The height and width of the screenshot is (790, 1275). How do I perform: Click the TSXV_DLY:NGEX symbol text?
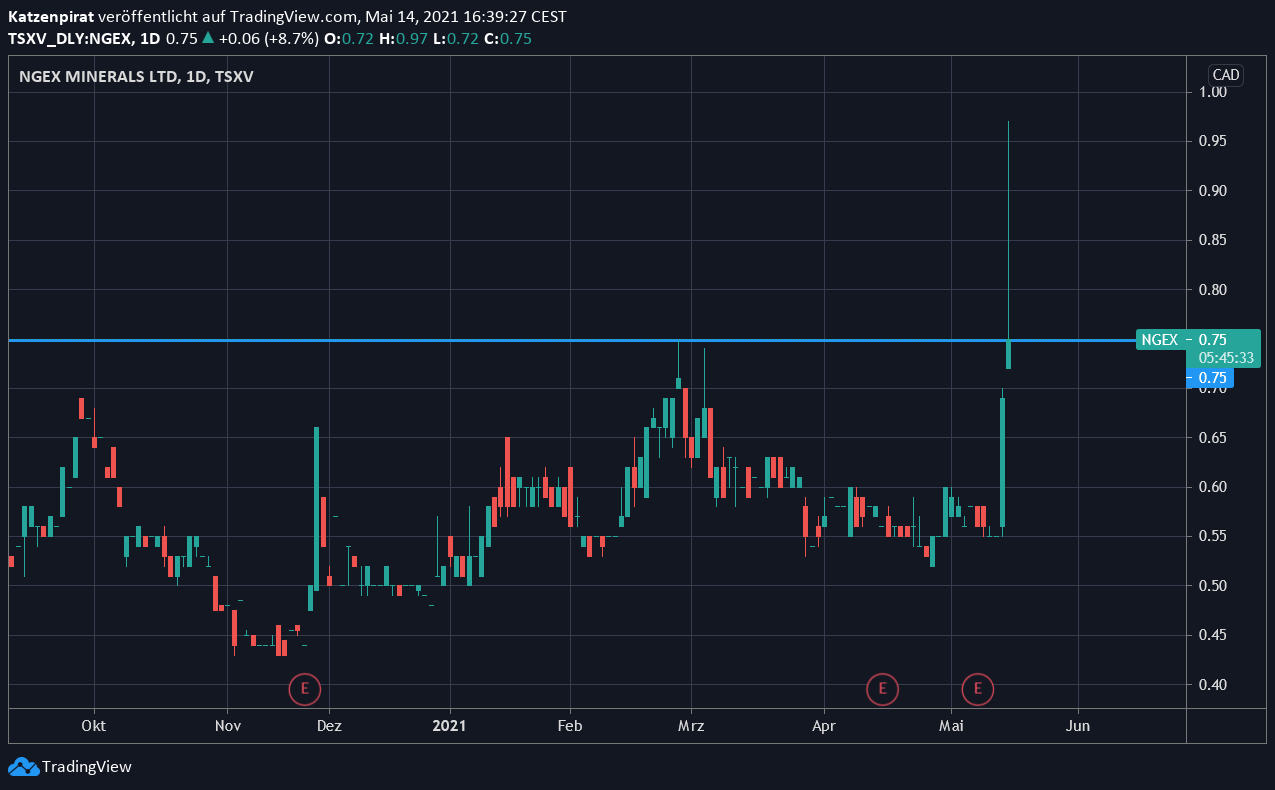[x=70, y=39]
